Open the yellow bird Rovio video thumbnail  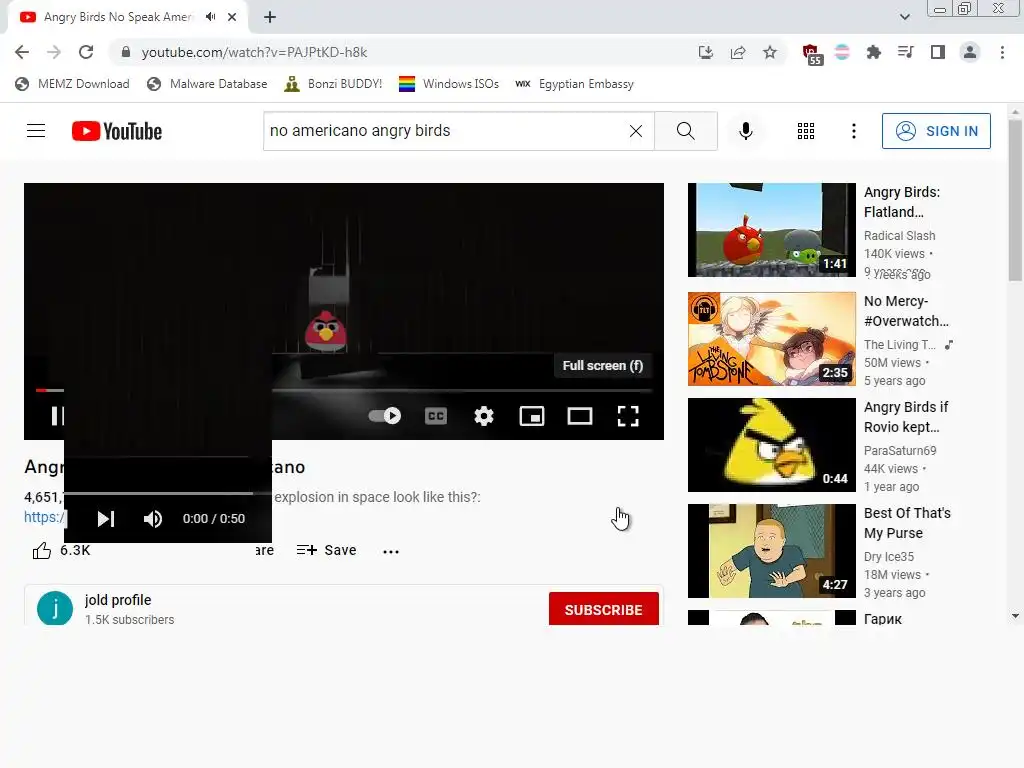771,445
